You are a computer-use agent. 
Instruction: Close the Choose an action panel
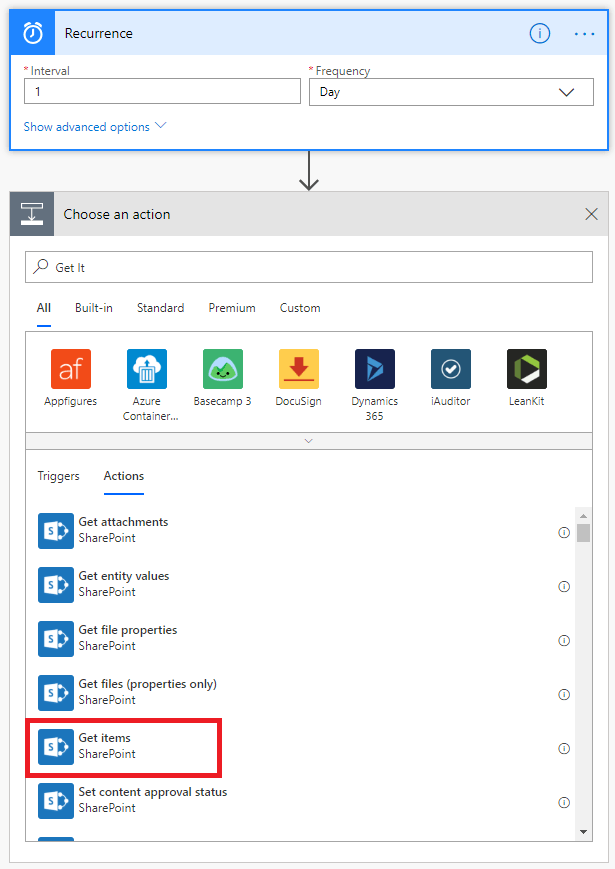coord(591,214)
